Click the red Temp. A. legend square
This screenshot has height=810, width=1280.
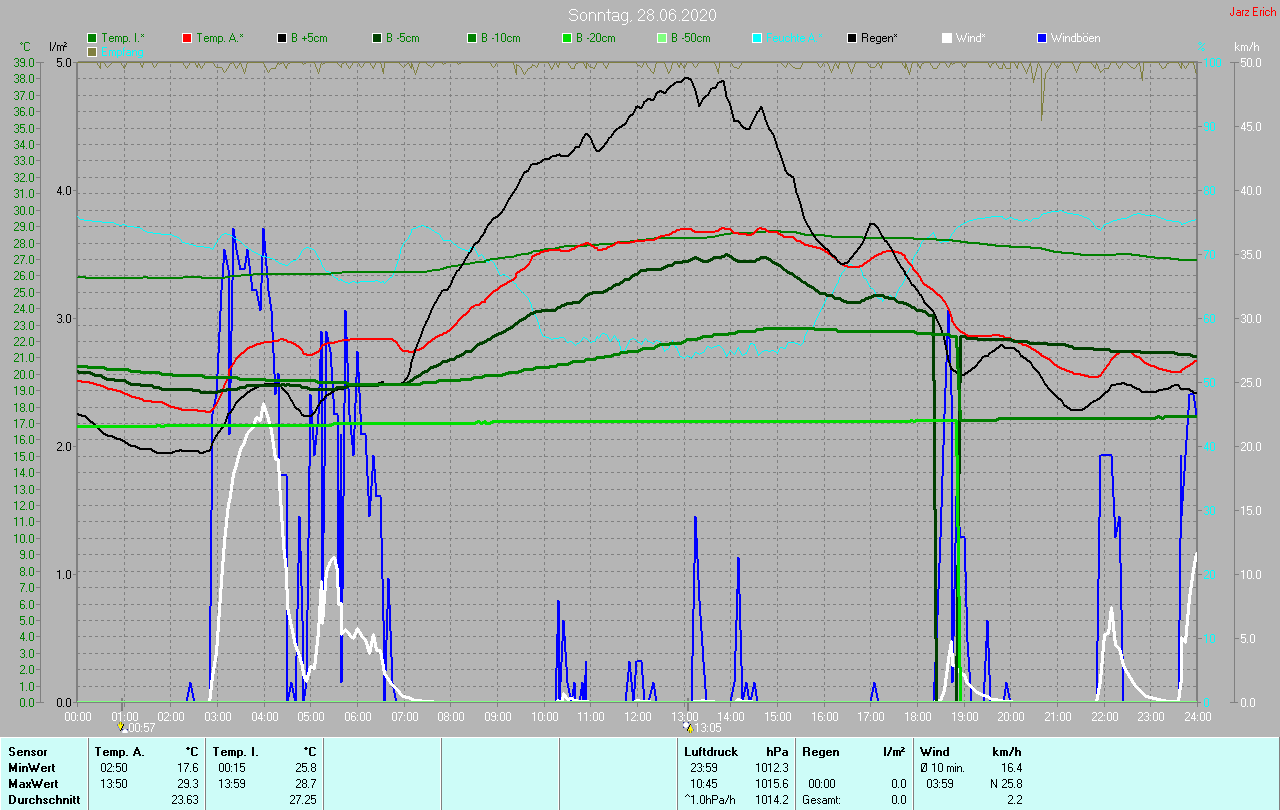pyautogui.click(x=187, y=38)
